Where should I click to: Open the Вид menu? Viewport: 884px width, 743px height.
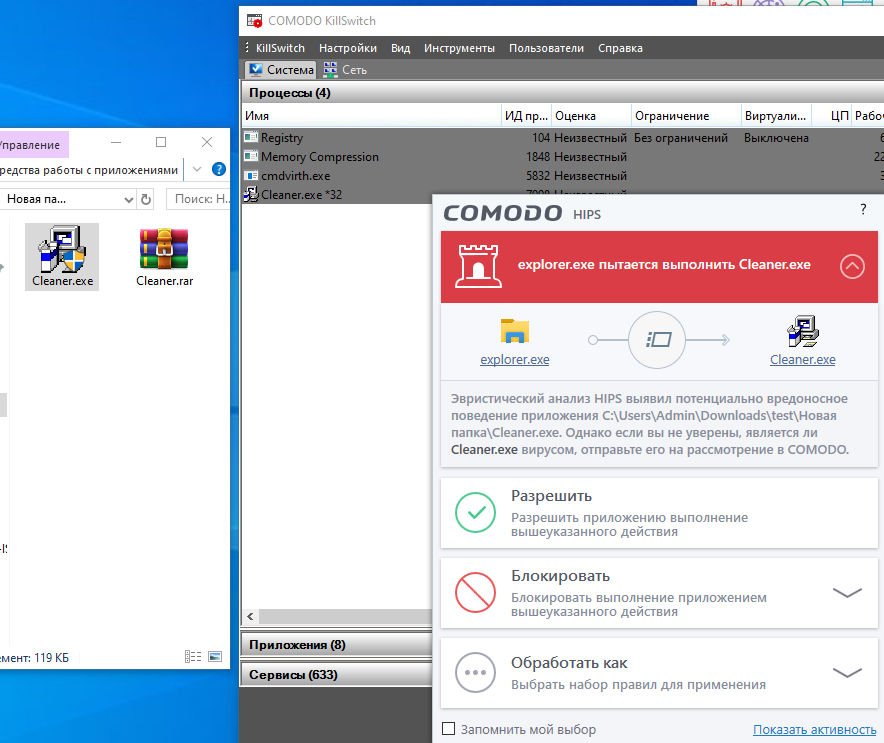tap(400, 48)
